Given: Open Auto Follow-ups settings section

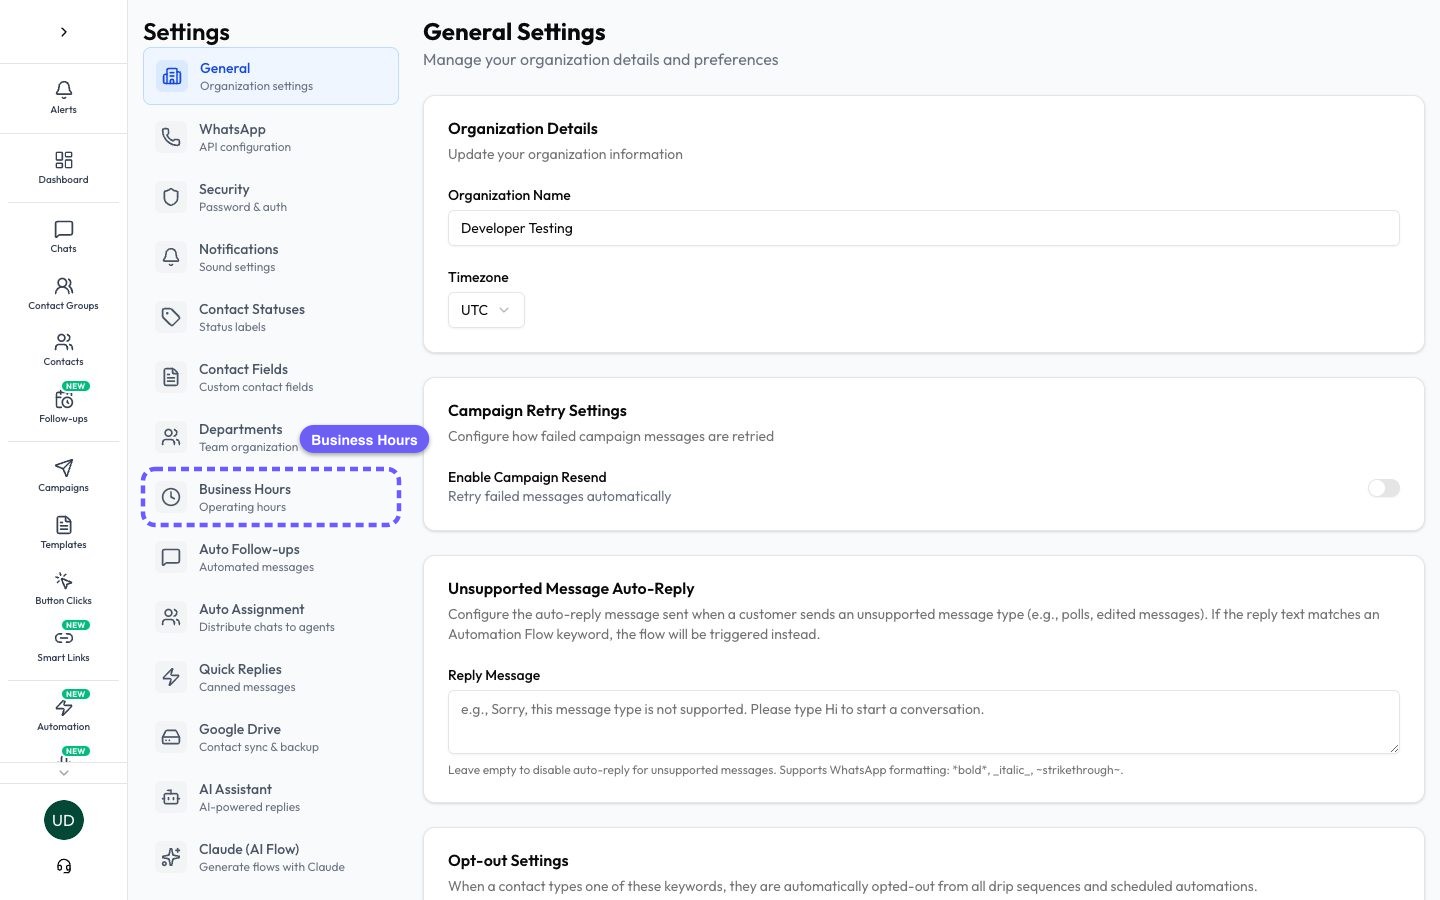Looking at the screenshot, I should [x=271, y=557].
